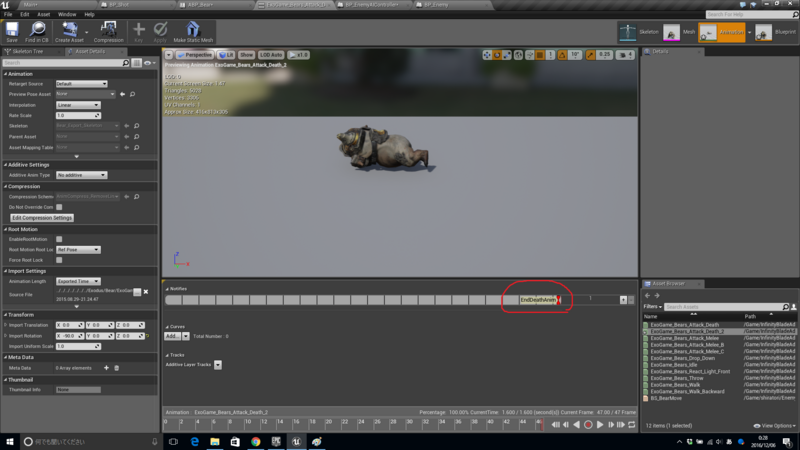Open the Create Asset toolbar tool
Image resolution: width=800 pixels, height=450 pixels.
(x=69, y=32)
